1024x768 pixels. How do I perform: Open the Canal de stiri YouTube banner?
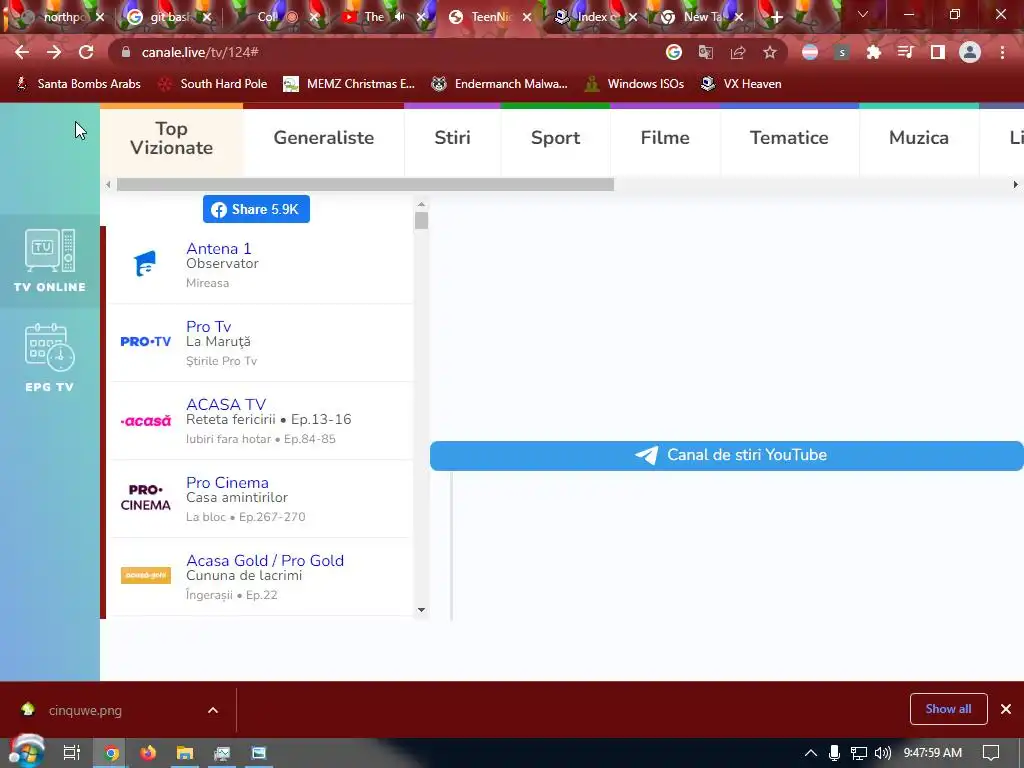[726, 455]
